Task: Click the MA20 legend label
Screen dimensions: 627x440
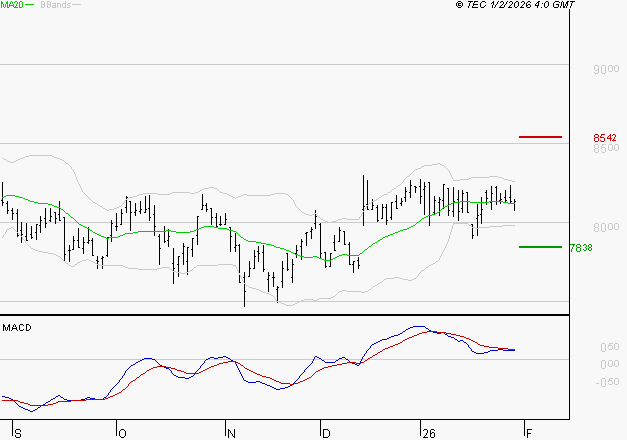Action: [x=12, y=6]
